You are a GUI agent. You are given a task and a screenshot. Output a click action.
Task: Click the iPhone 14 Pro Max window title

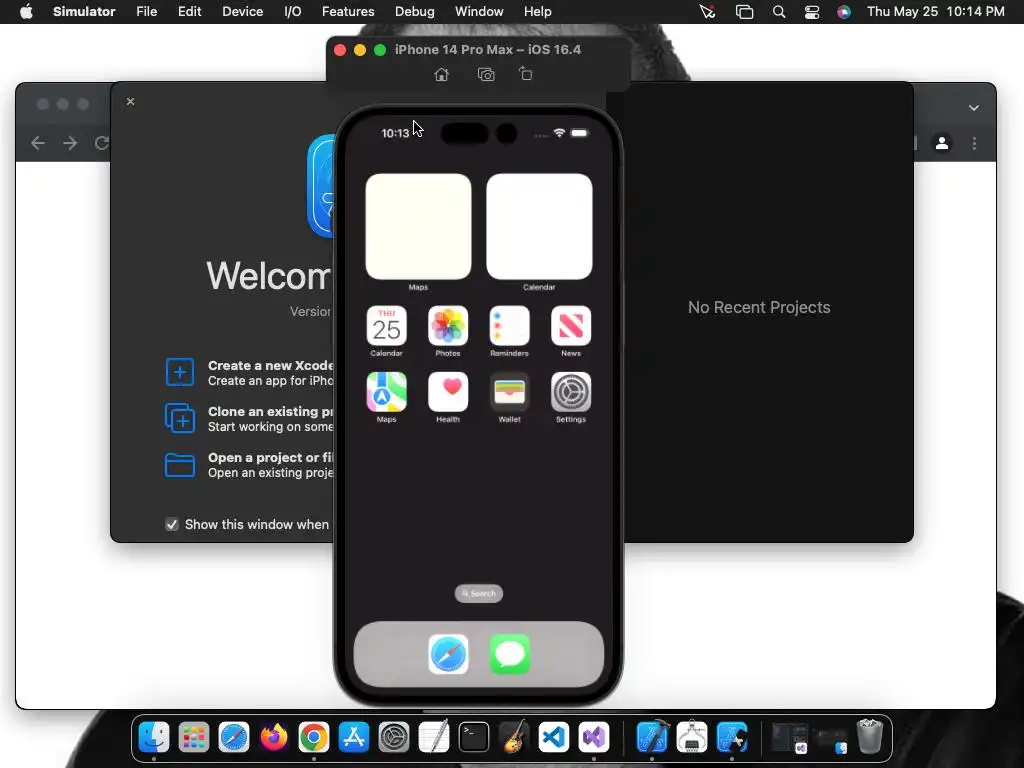coord(487,50)
